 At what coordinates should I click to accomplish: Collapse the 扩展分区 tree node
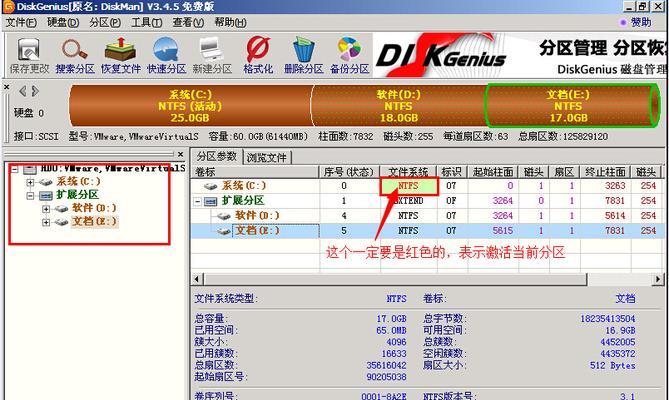pos(30,196)
